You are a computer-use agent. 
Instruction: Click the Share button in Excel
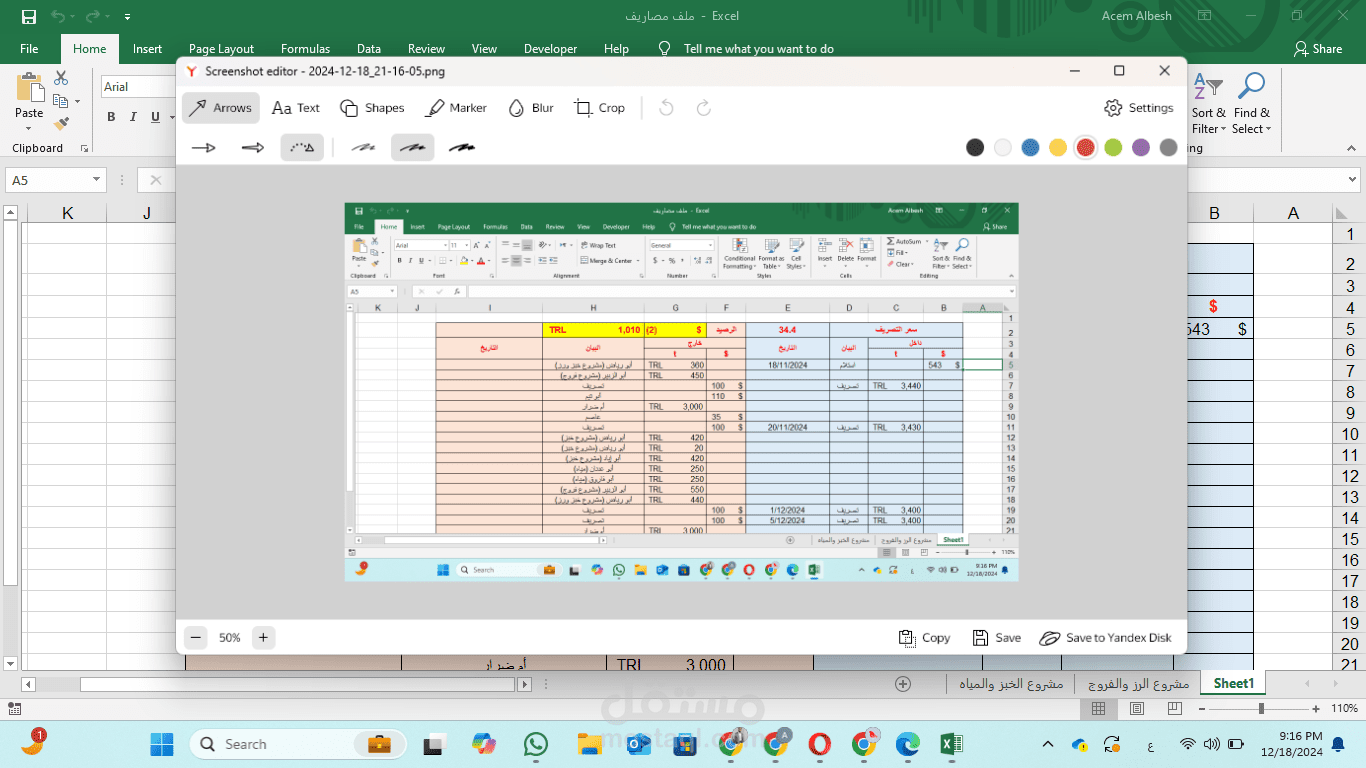pyautogui.click(x=1318, y=48)
